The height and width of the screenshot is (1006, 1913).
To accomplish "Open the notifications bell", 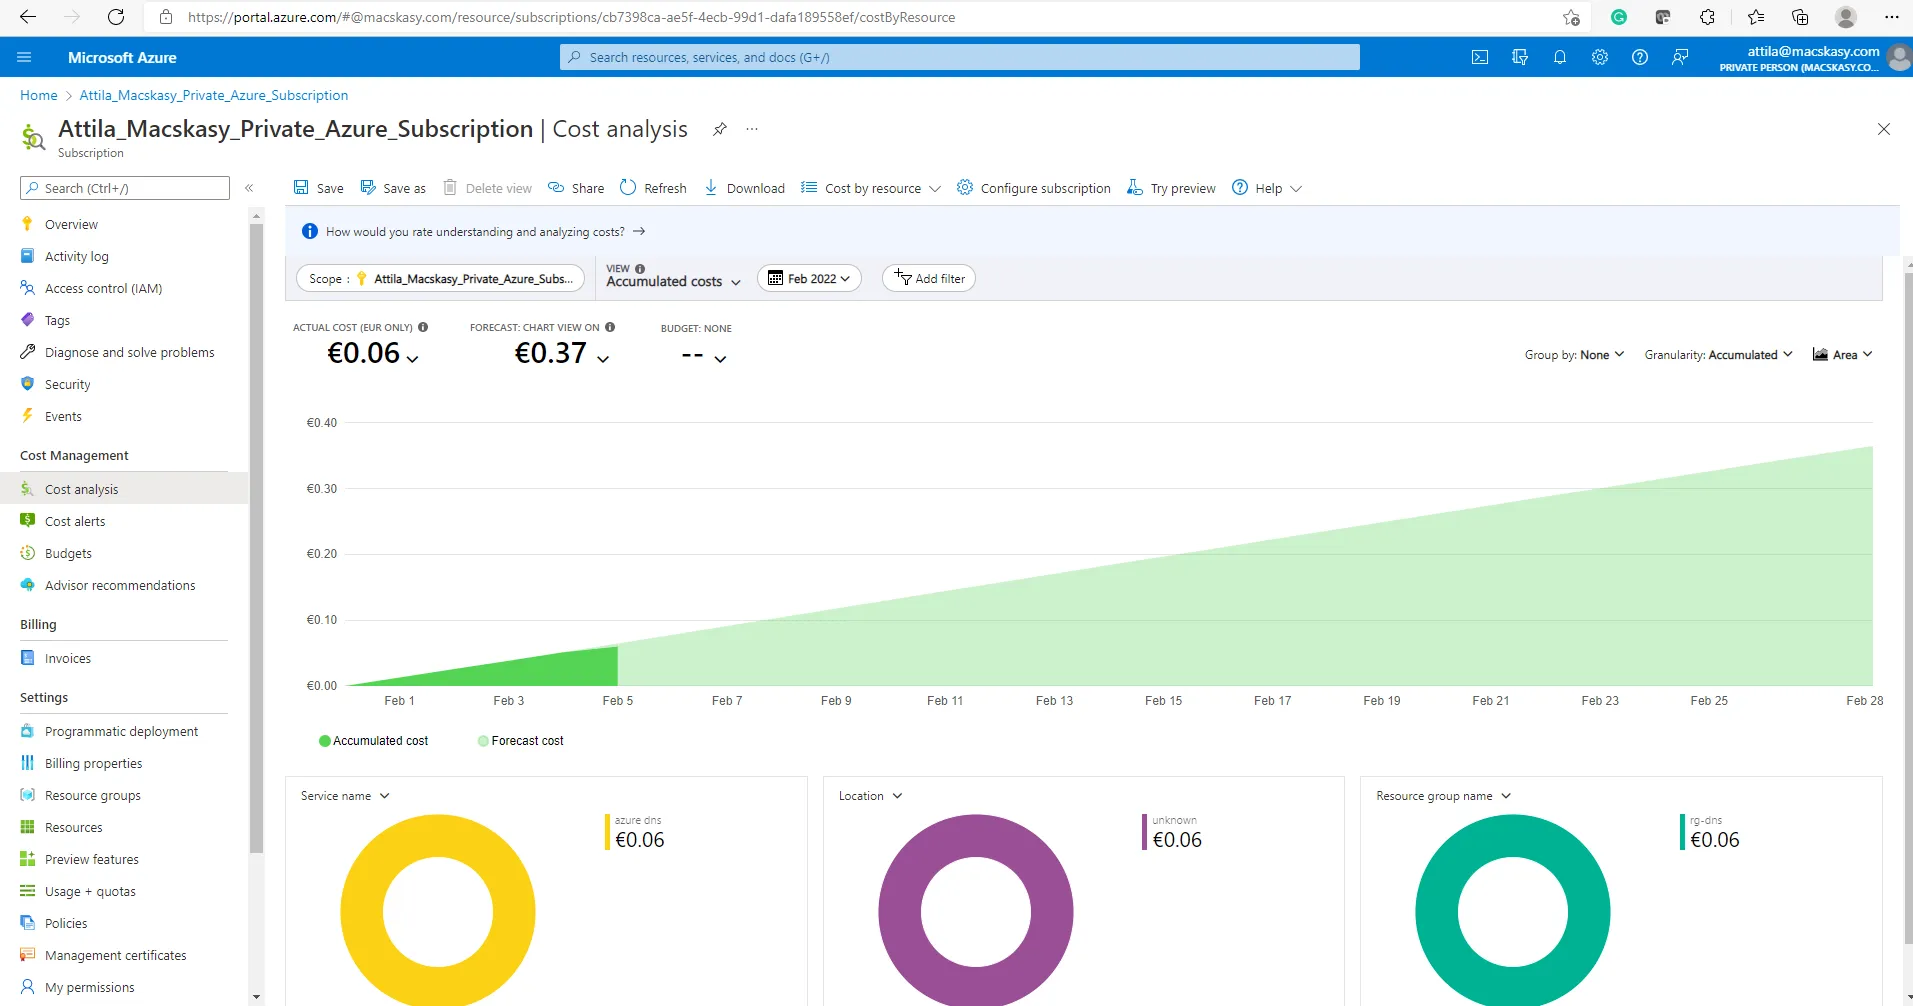I will [1560, 57].
